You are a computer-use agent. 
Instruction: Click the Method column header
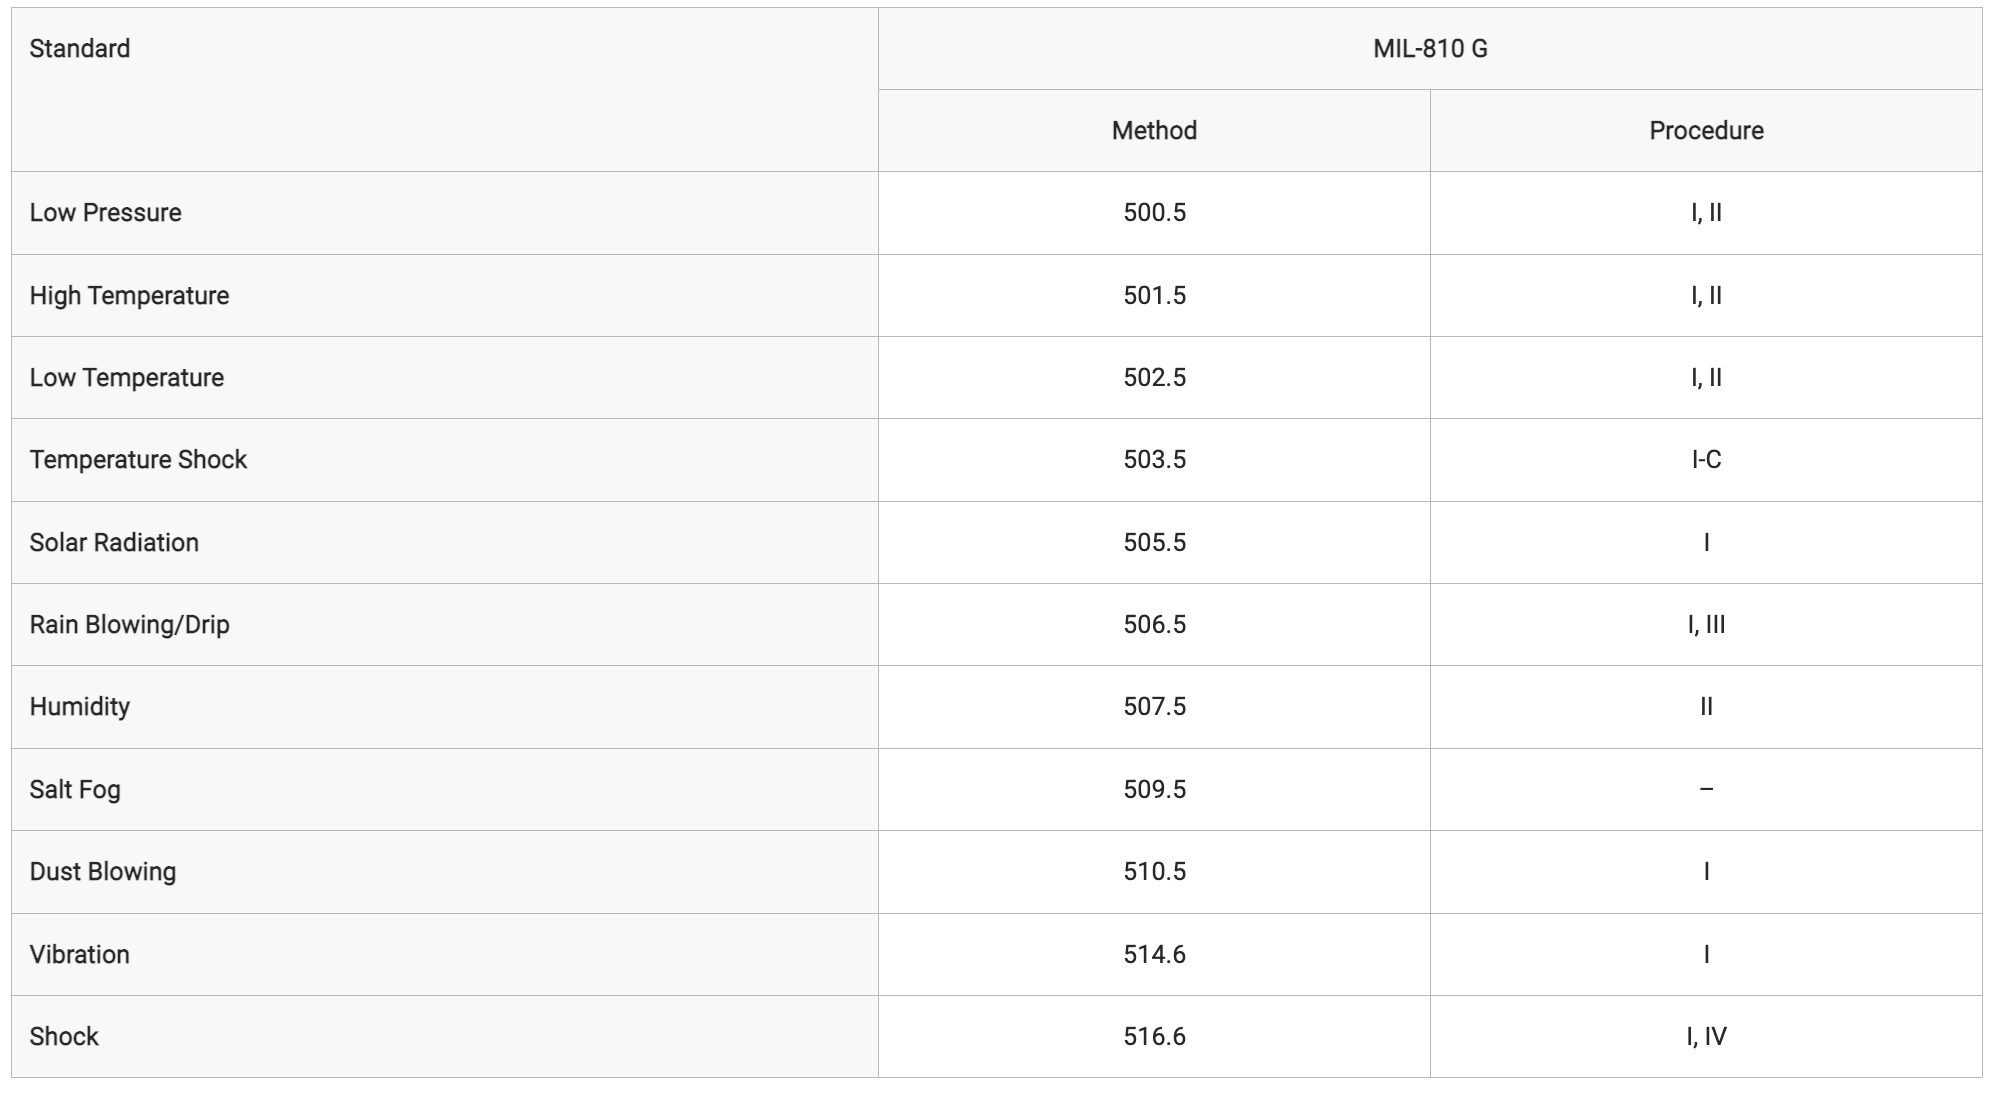pos(1154,130)
